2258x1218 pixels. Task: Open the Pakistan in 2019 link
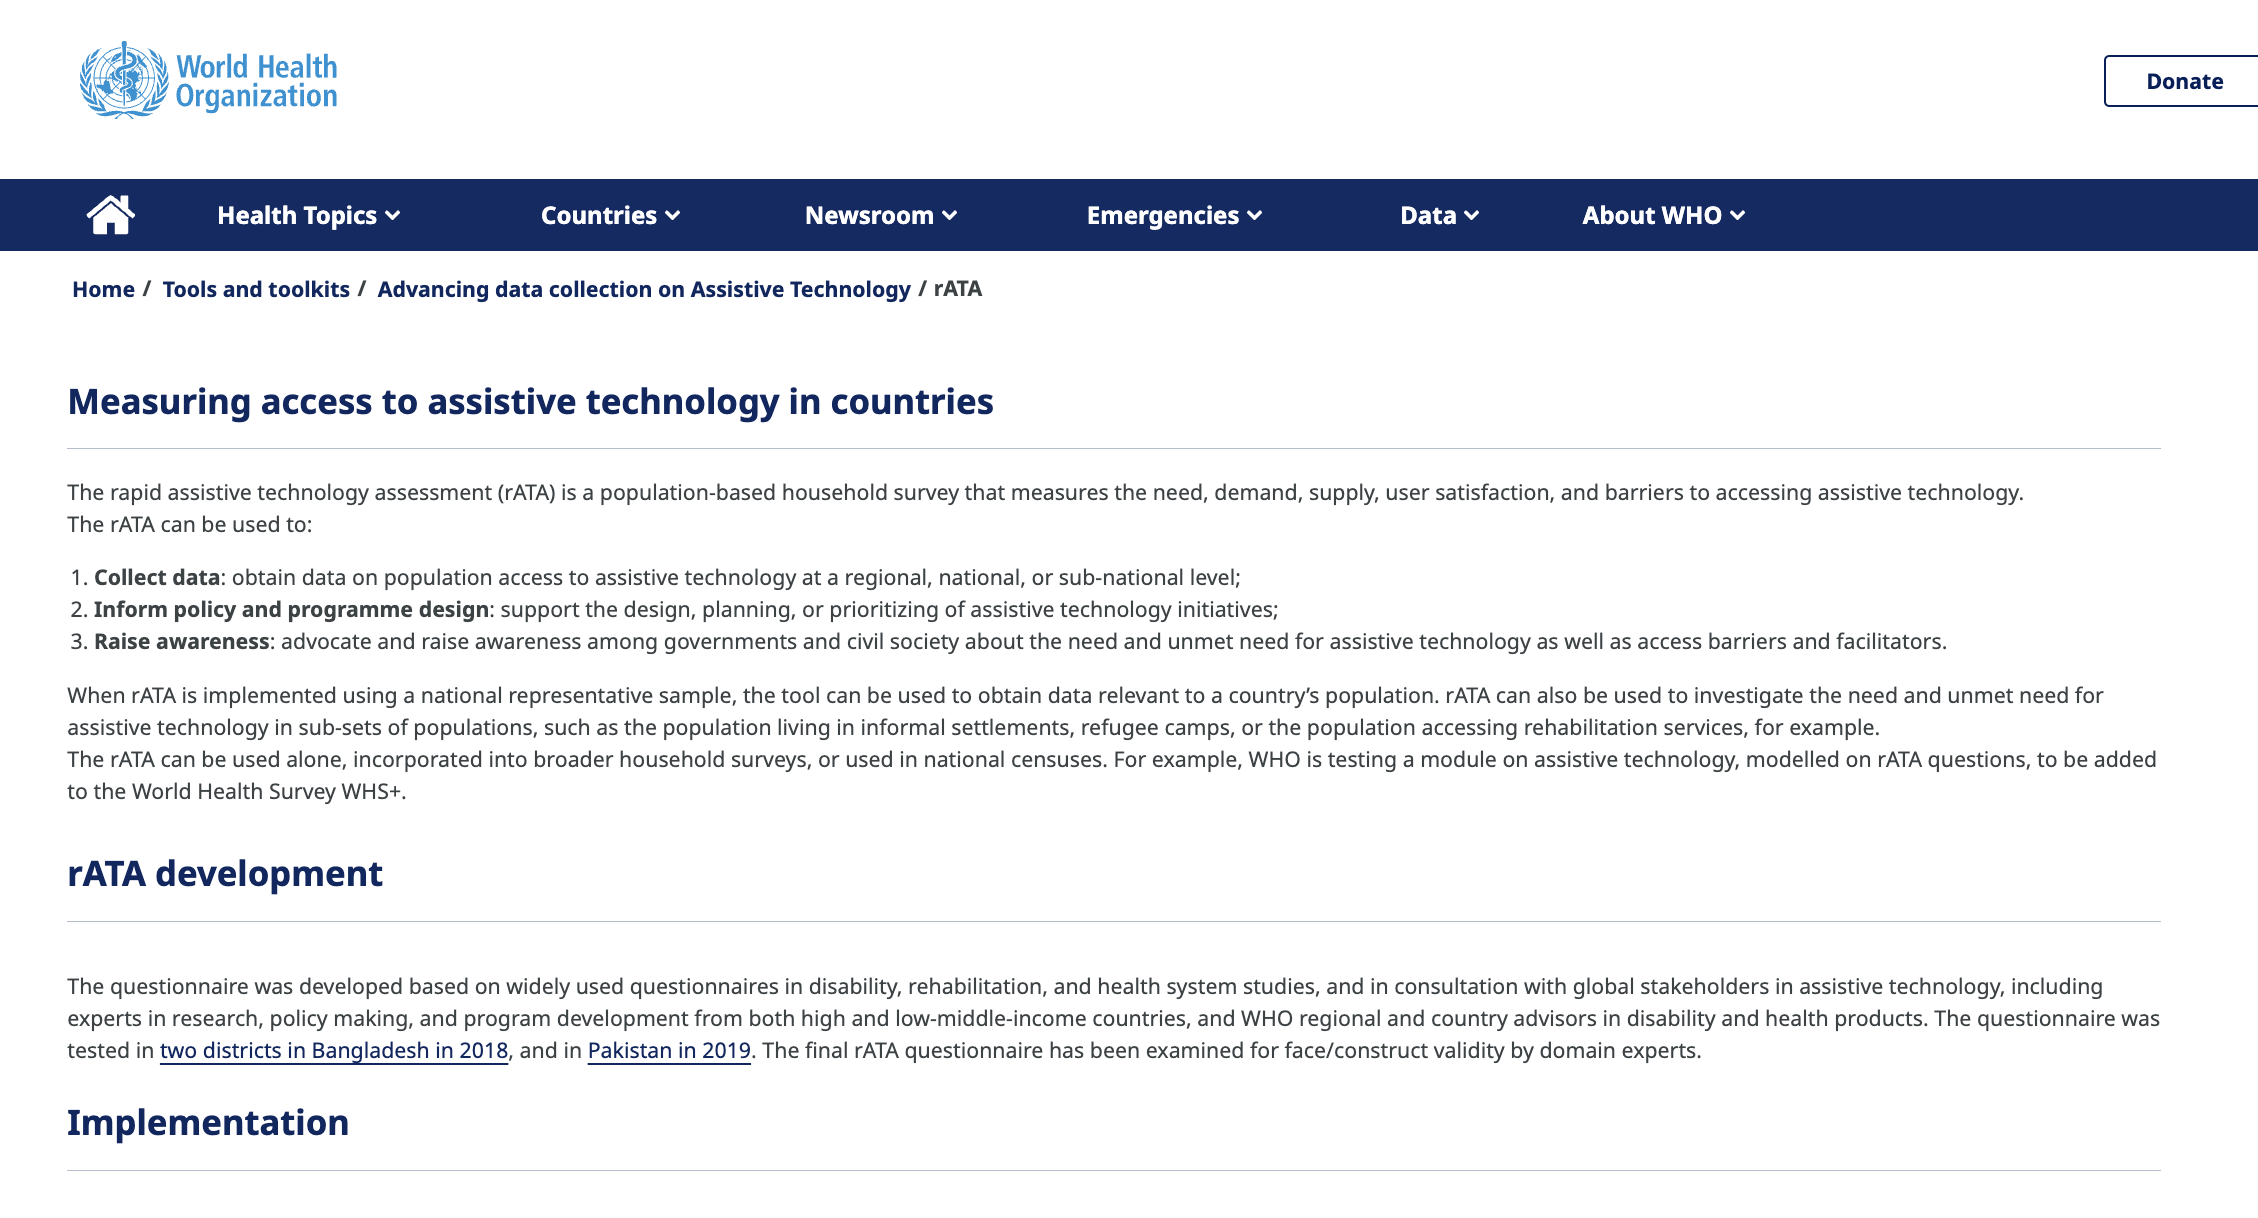(x=669, y=1050)
